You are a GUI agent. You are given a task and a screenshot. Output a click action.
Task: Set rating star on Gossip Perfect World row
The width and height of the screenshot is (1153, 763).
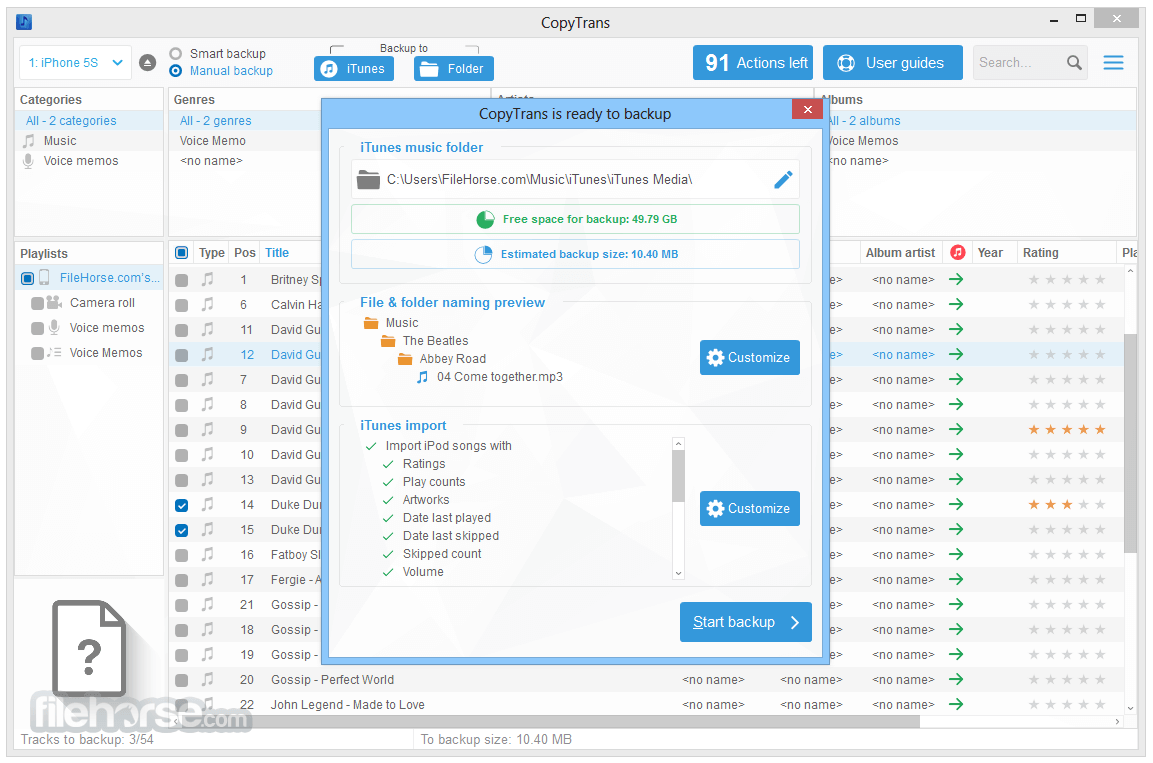point(1066,679)
